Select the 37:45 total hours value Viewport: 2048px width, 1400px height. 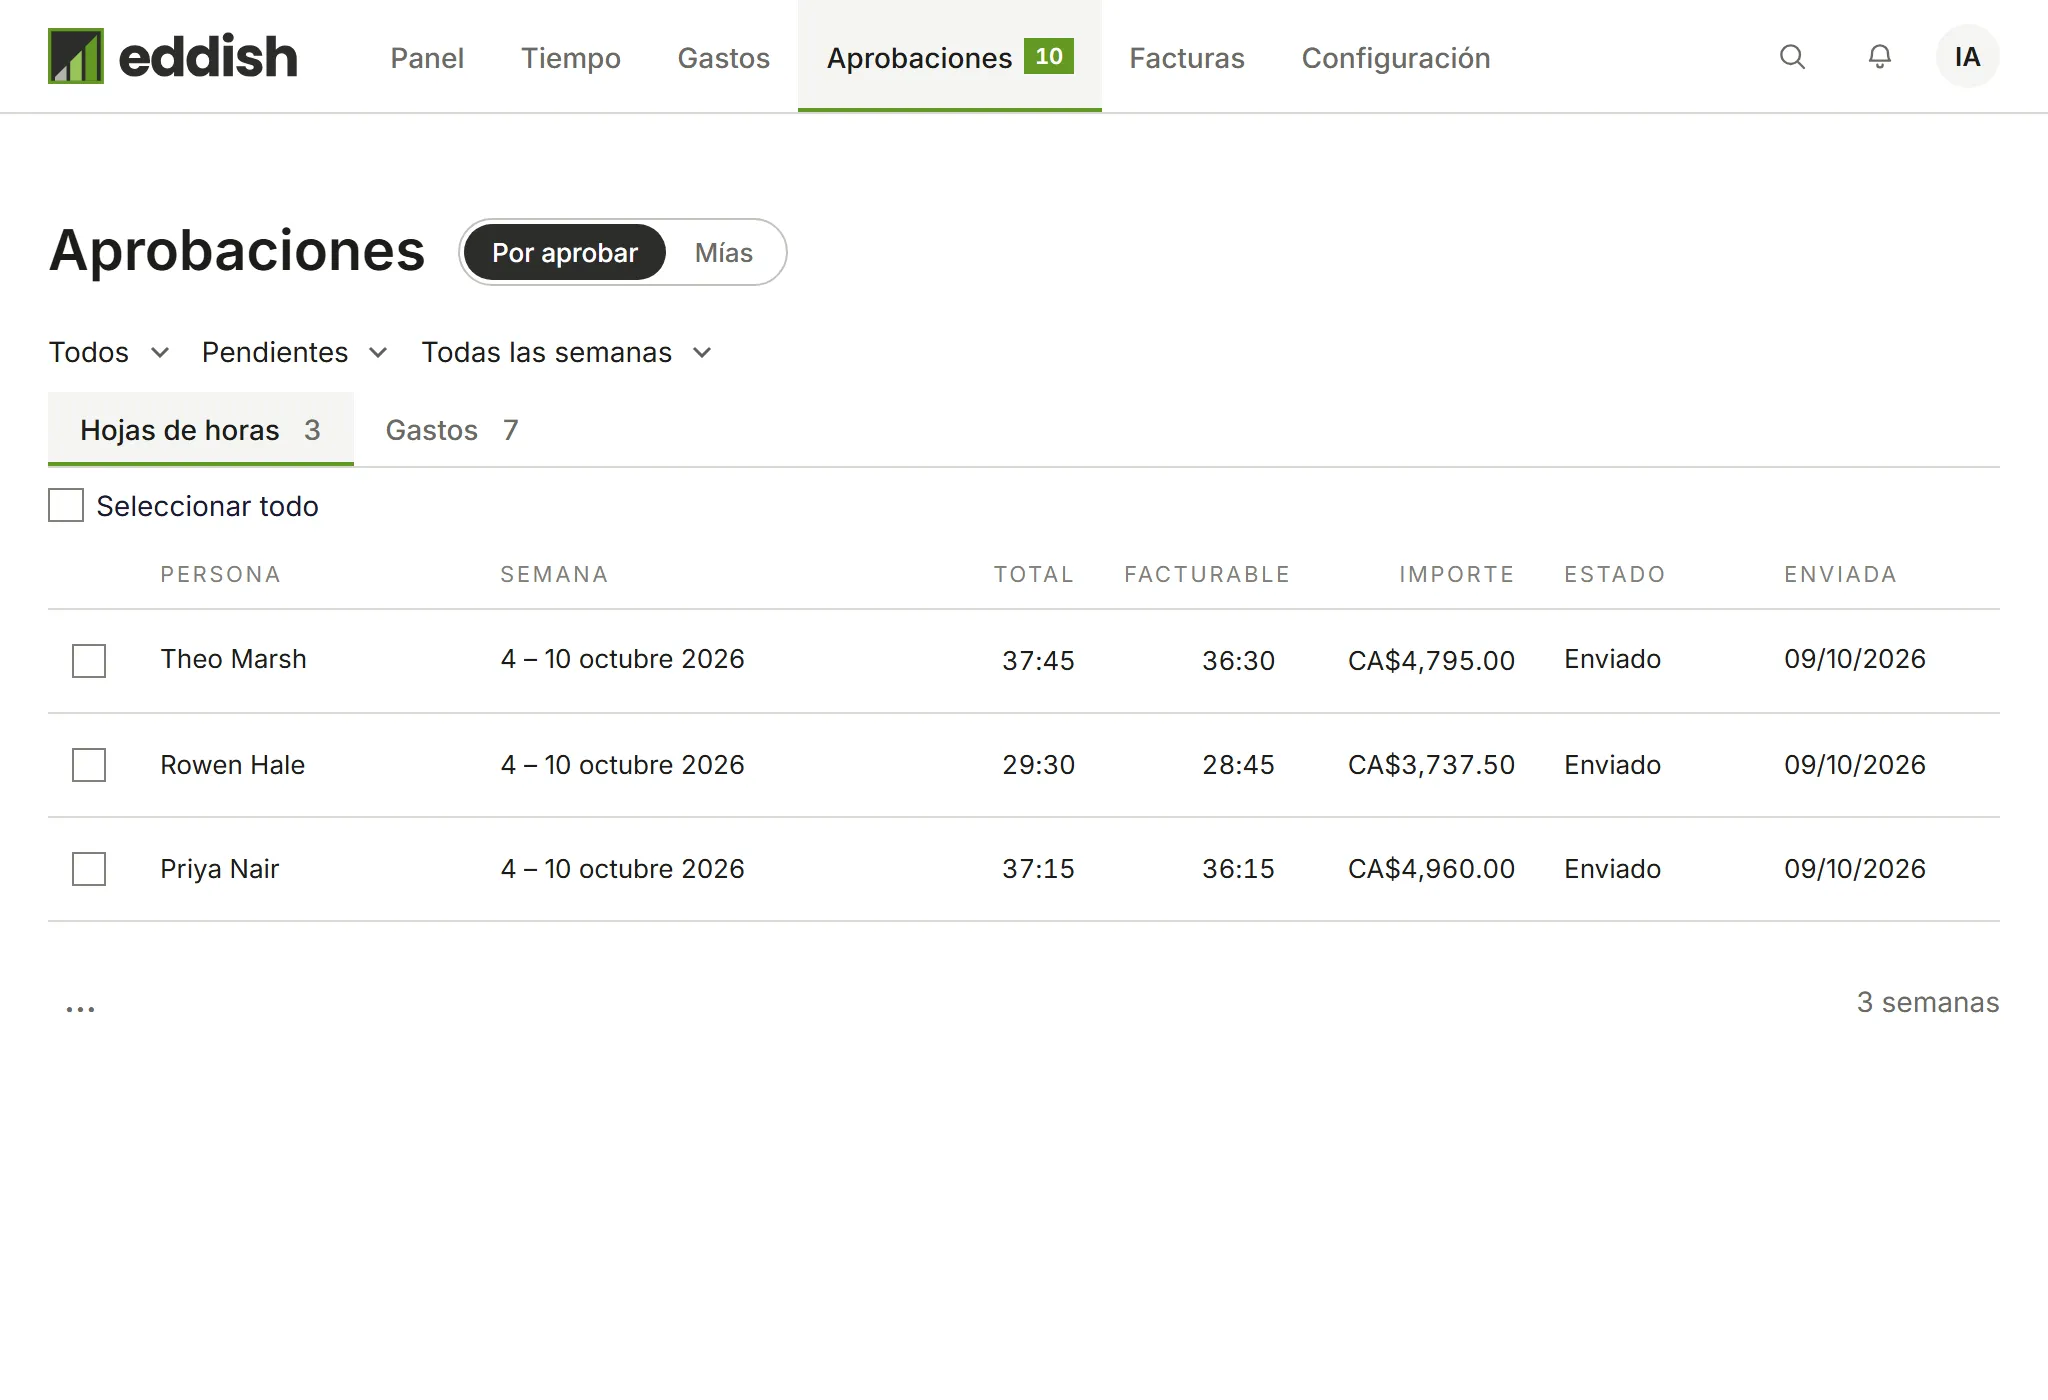tap(1038, 661)
